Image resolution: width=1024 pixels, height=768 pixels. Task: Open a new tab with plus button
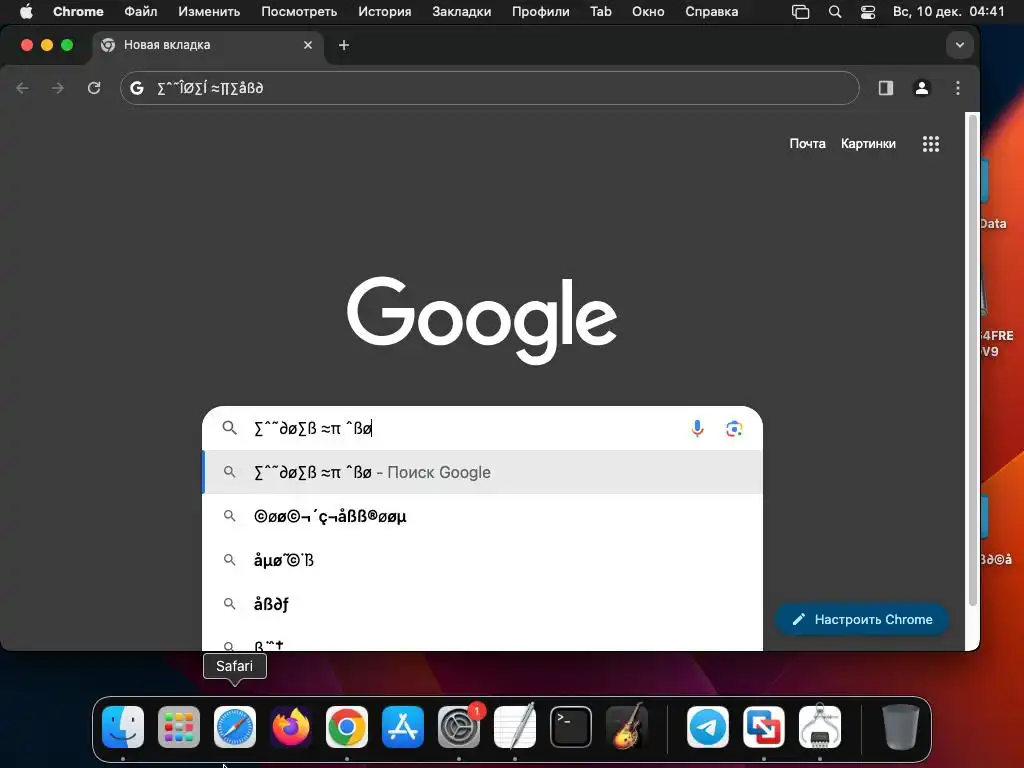(344, 45)
